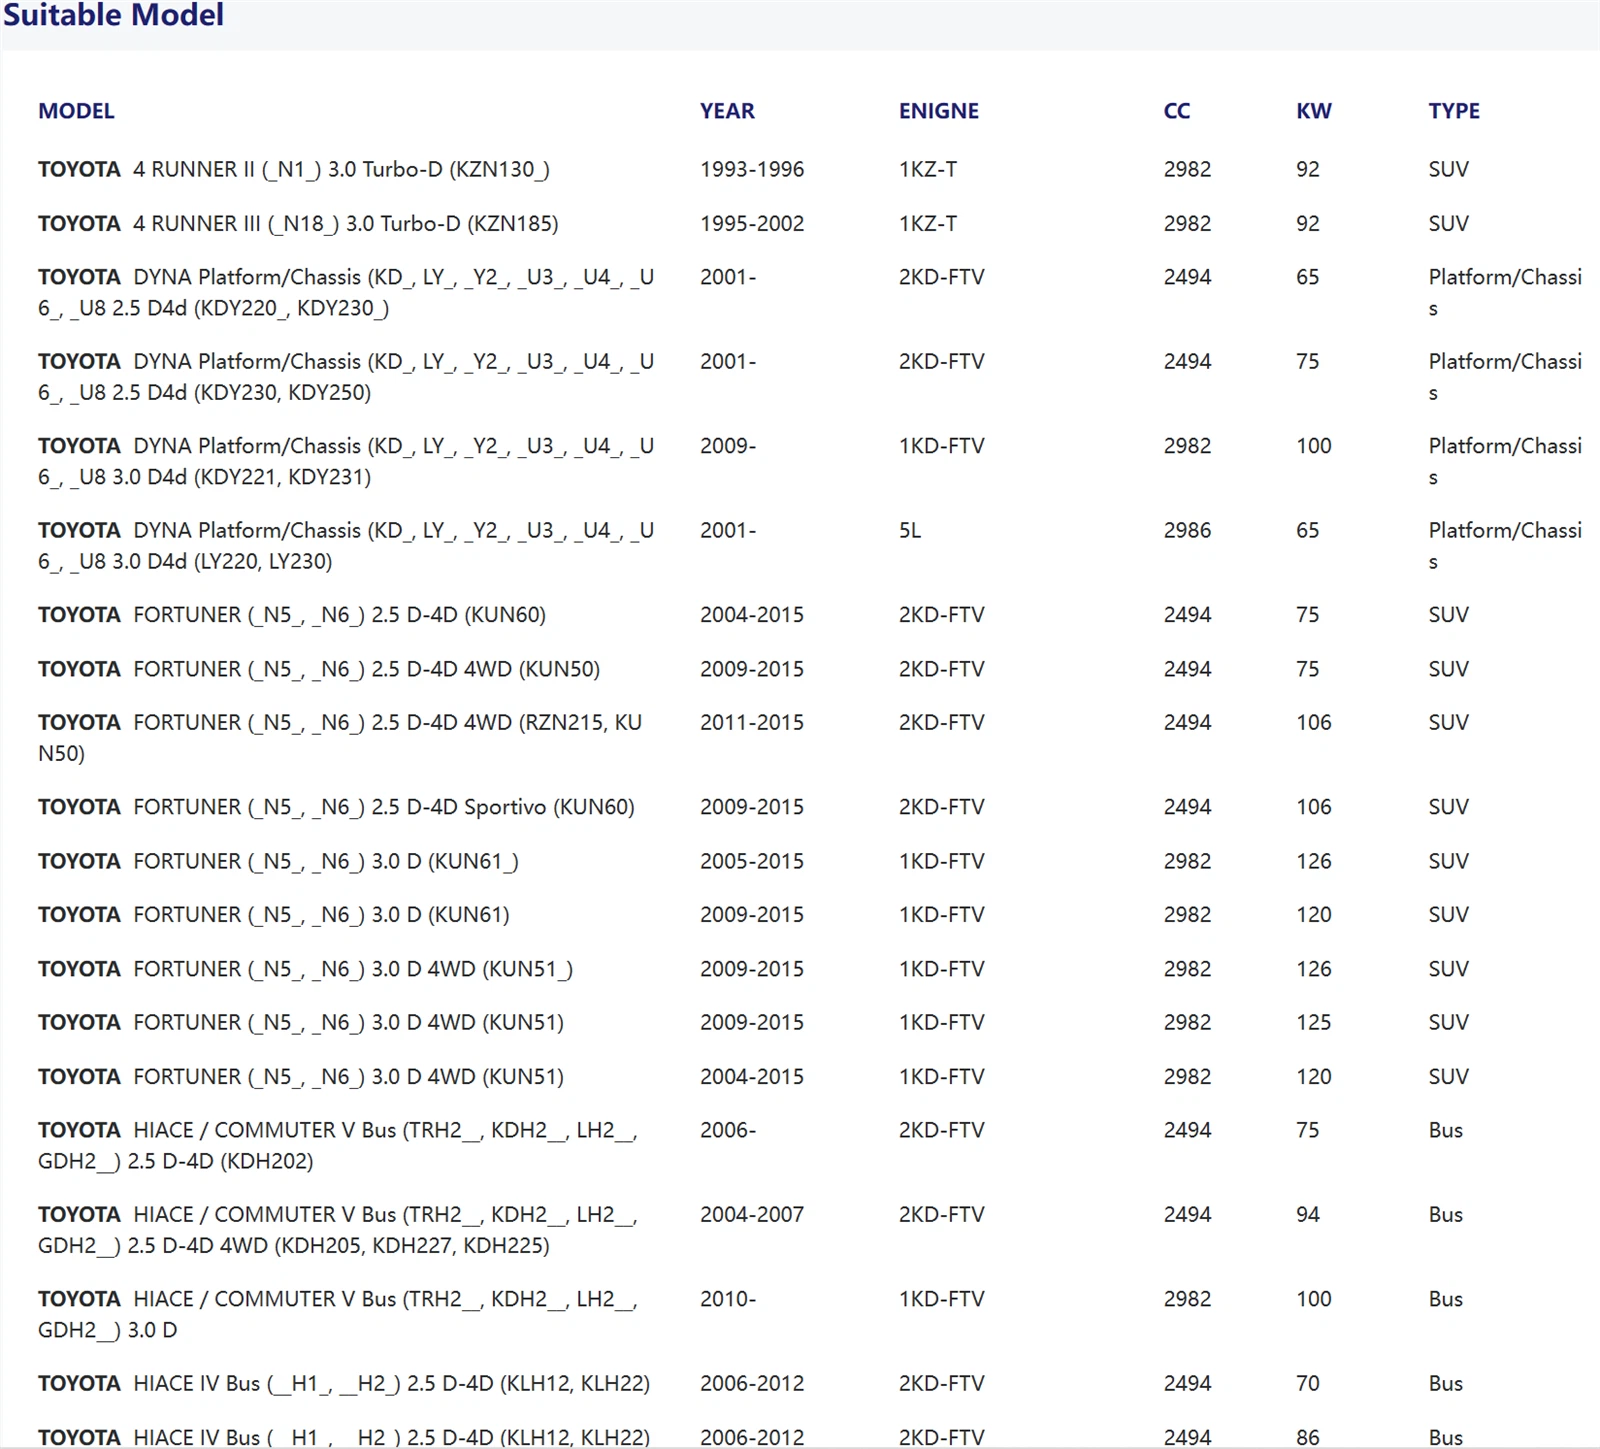Screen dimensions: 1600x1449
Task: Click the 4 RUNNER II KZN130 model row
Action: (294, 170)
